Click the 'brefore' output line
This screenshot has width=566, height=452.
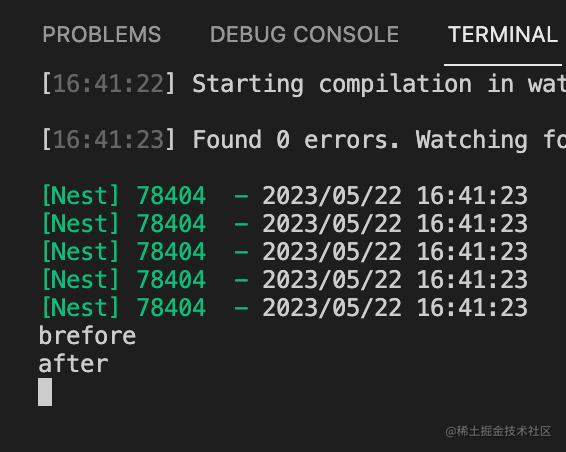pos(87,335)
